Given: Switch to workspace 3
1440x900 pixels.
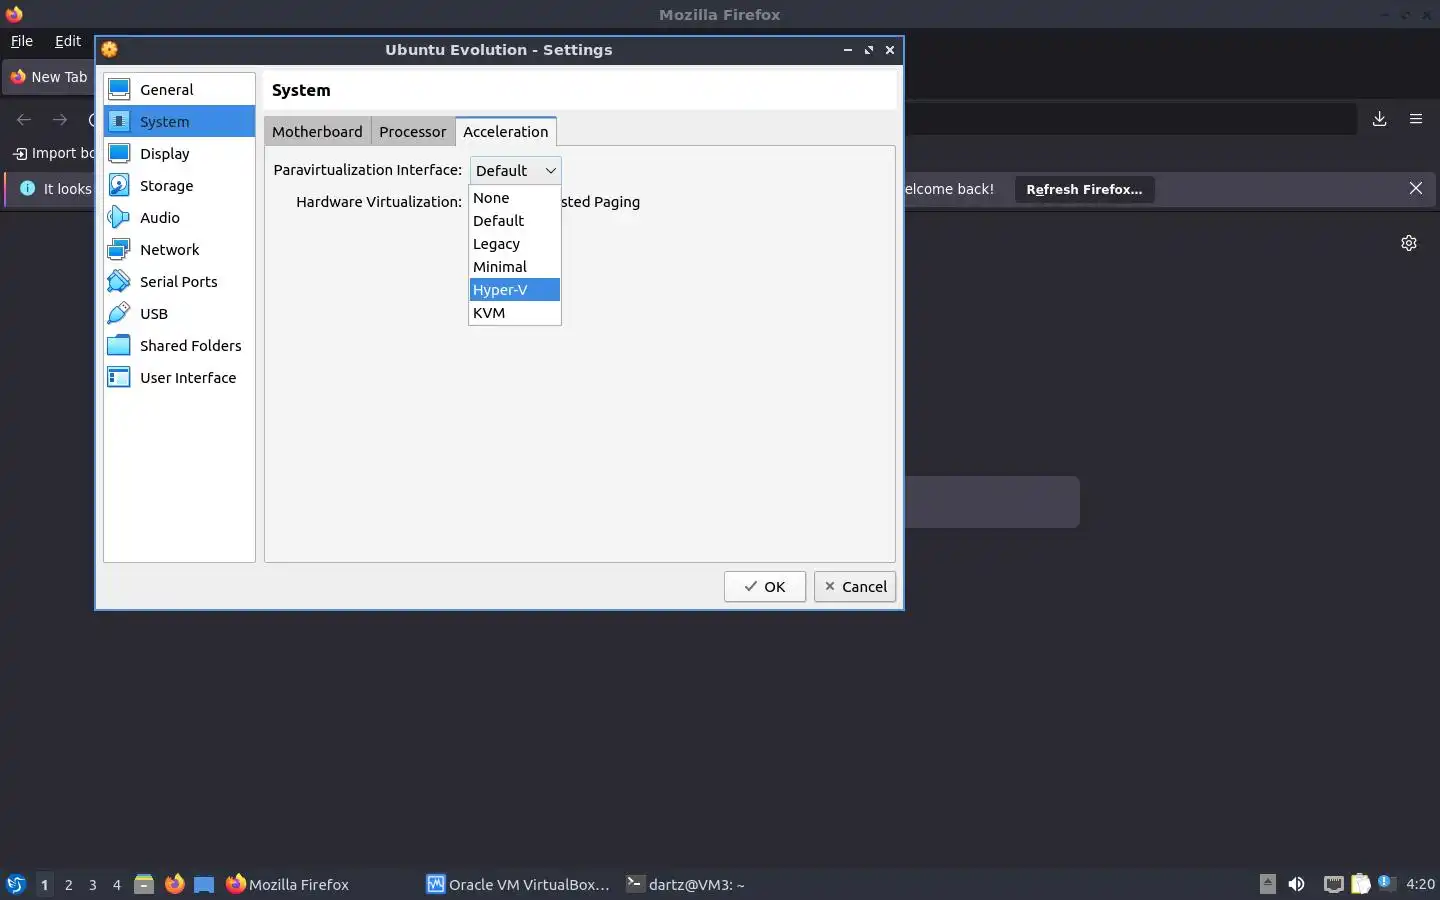Looking at the screenshot, I should pyautogui.click(x=92, y=884).
